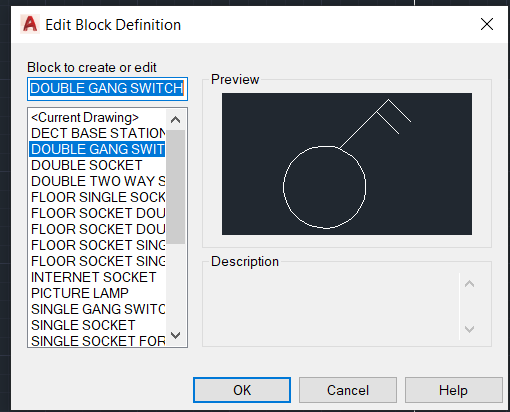The image size is (510, 412).
Task: Click description box down arrow
Action: (x=469, y=329)
